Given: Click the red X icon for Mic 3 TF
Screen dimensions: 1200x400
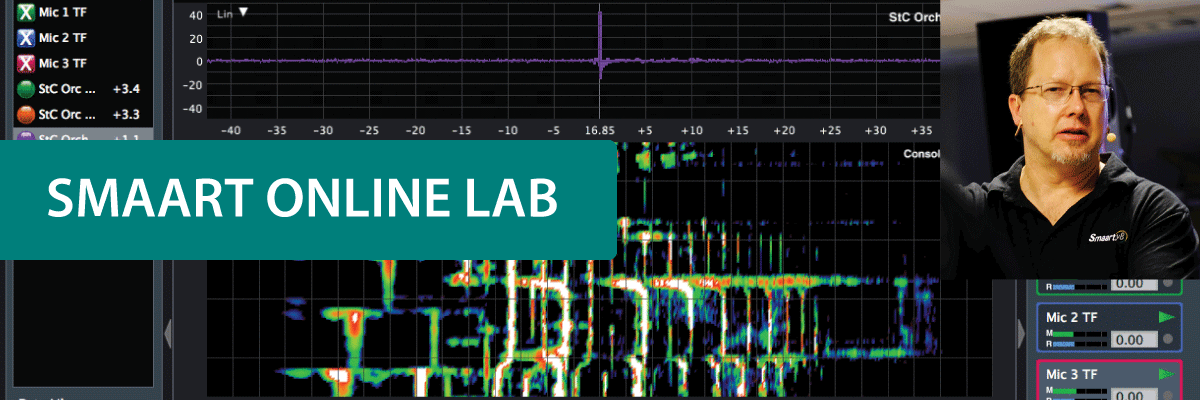Looking at the screenshot, I should [x=26, y=64].
